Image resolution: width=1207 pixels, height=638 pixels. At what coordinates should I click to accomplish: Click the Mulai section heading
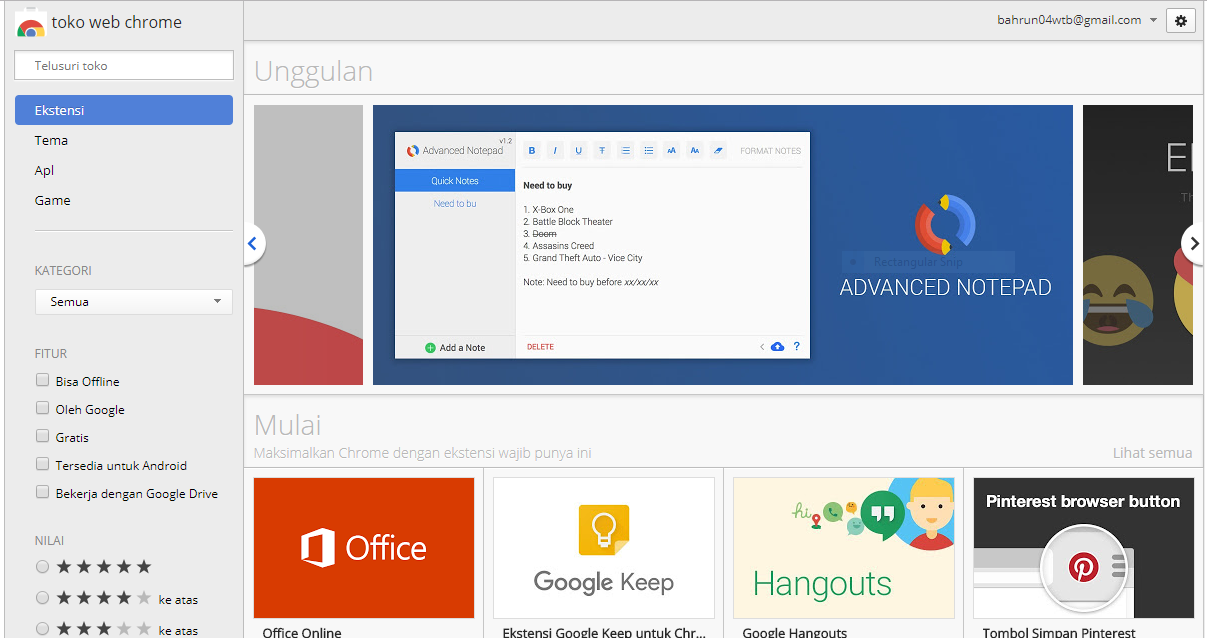tap(288, 424)
